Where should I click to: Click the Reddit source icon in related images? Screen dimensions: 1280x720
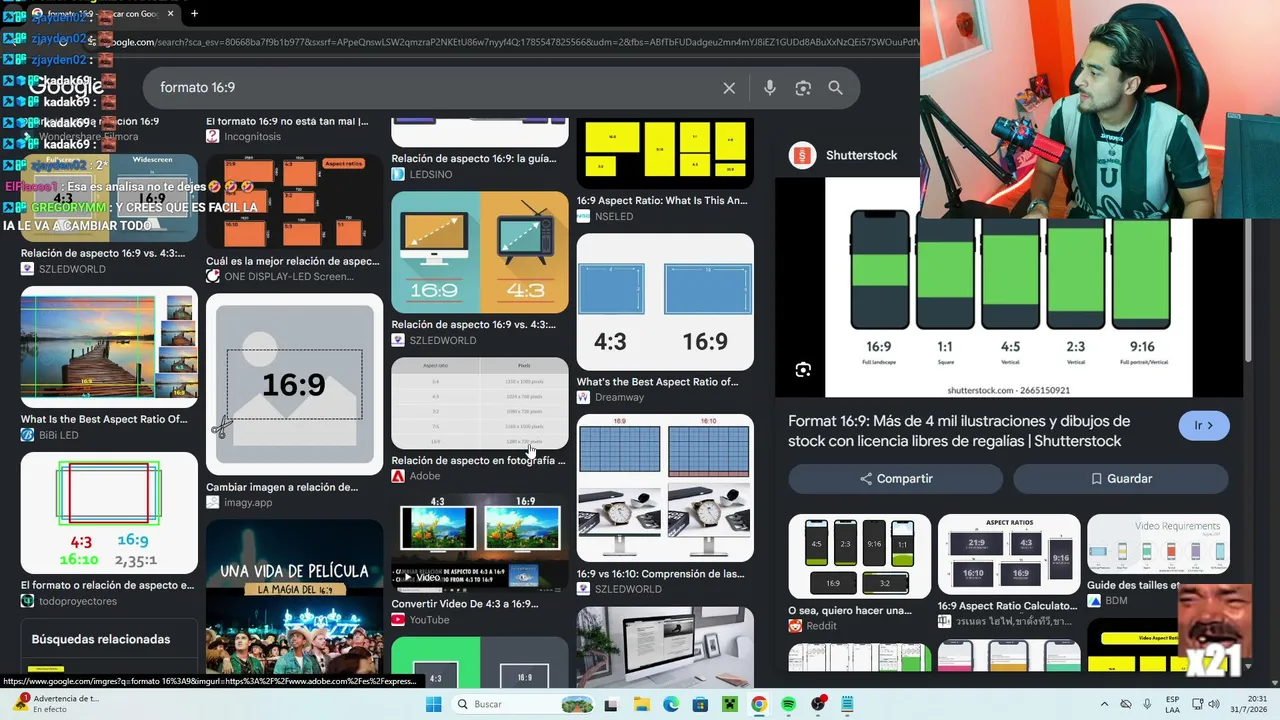coord(795,626)
